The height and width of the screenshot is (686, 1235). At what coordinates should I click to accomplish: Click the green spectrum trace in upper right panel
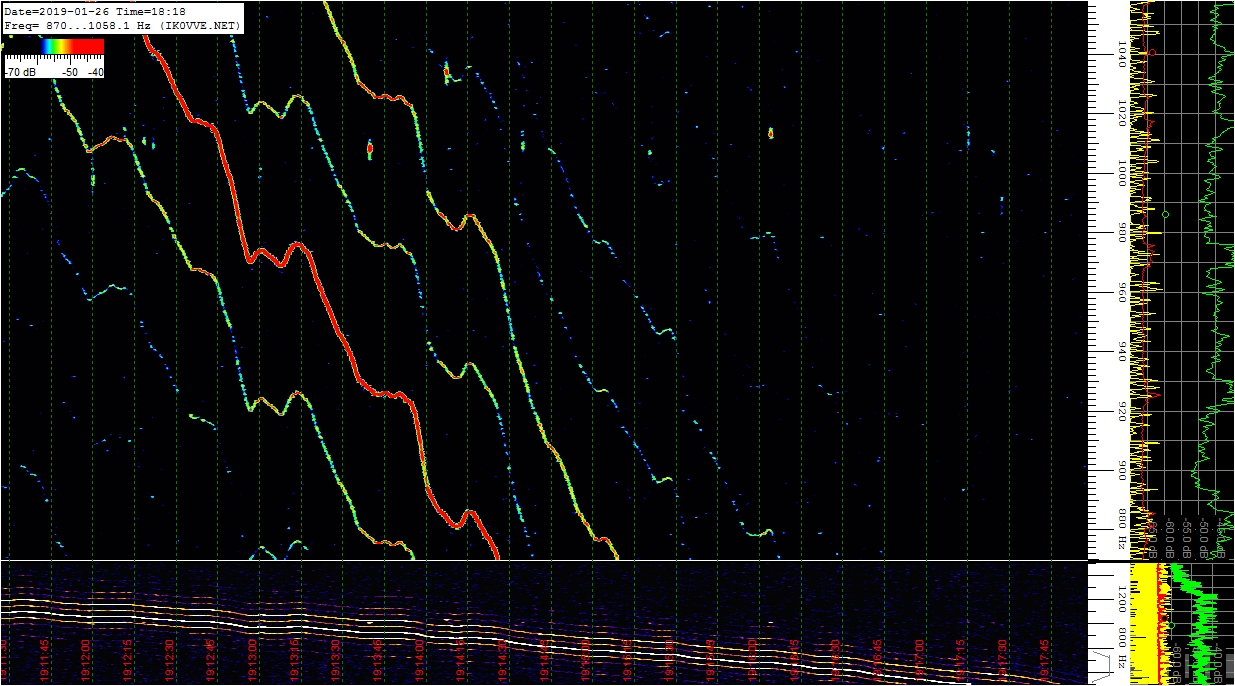[x=1214, y=280]
